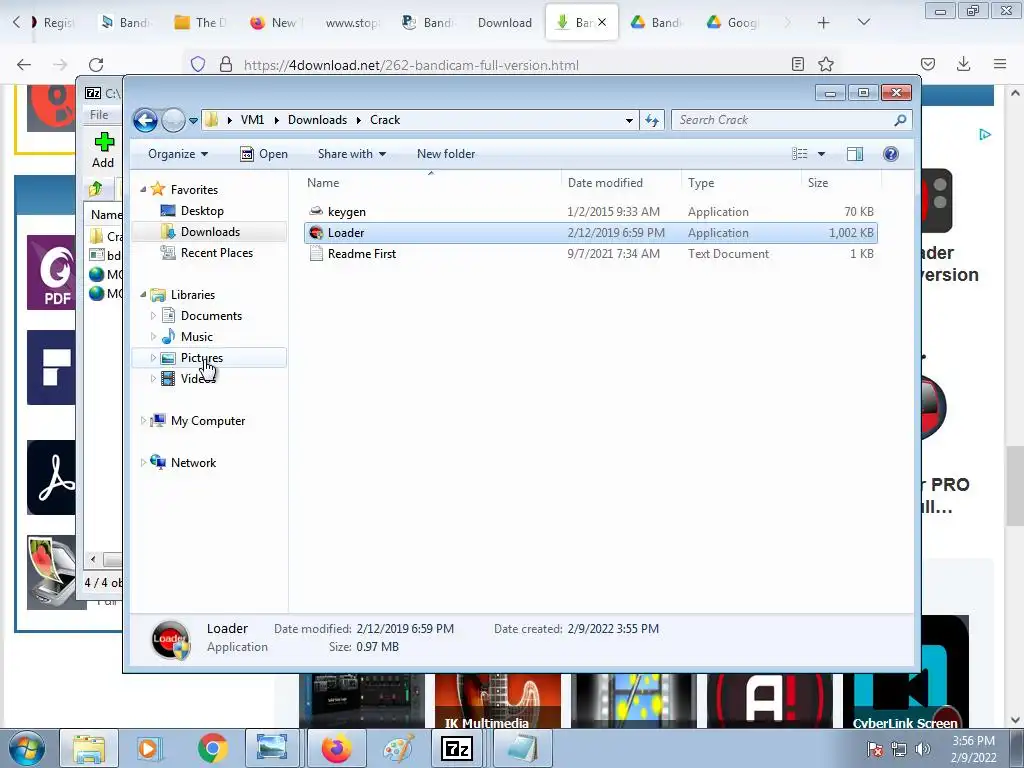Click the Windows Start button
1024x768 pixels.
[27, 748]
